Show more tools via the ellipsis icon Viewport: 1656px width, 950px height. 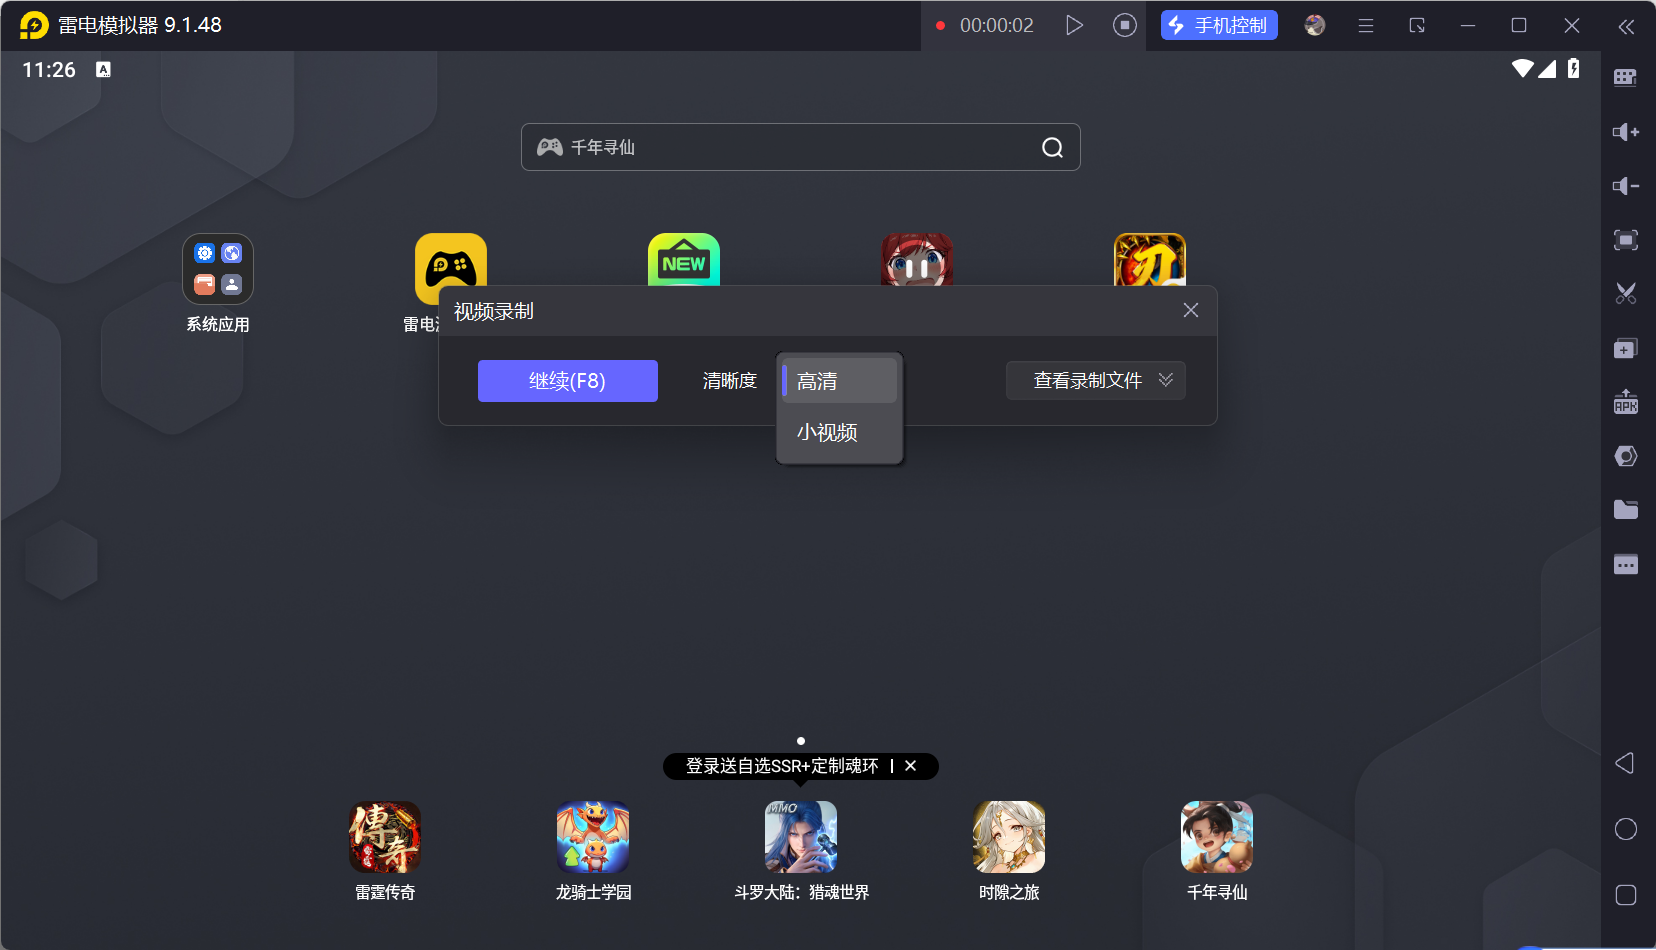tap(1626, 564)
